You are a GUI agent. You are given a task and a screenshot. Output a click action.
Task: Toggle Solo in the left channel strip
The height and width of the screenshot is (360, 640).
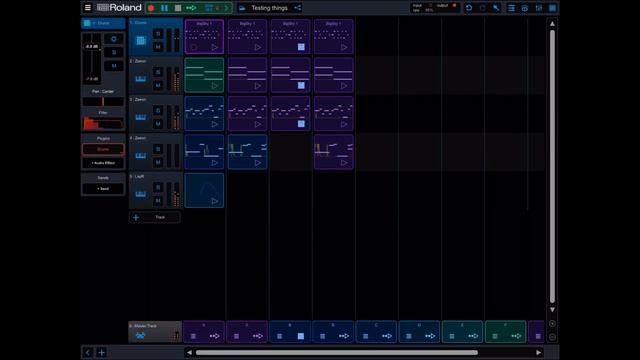pyautogui.click(x=114, y=52)
